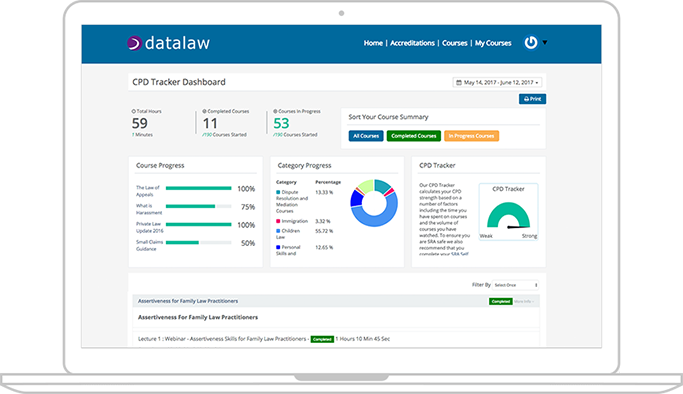683x394 pixels.
Task: Click the CPD Tracker strength gauge
Action: 508,215
